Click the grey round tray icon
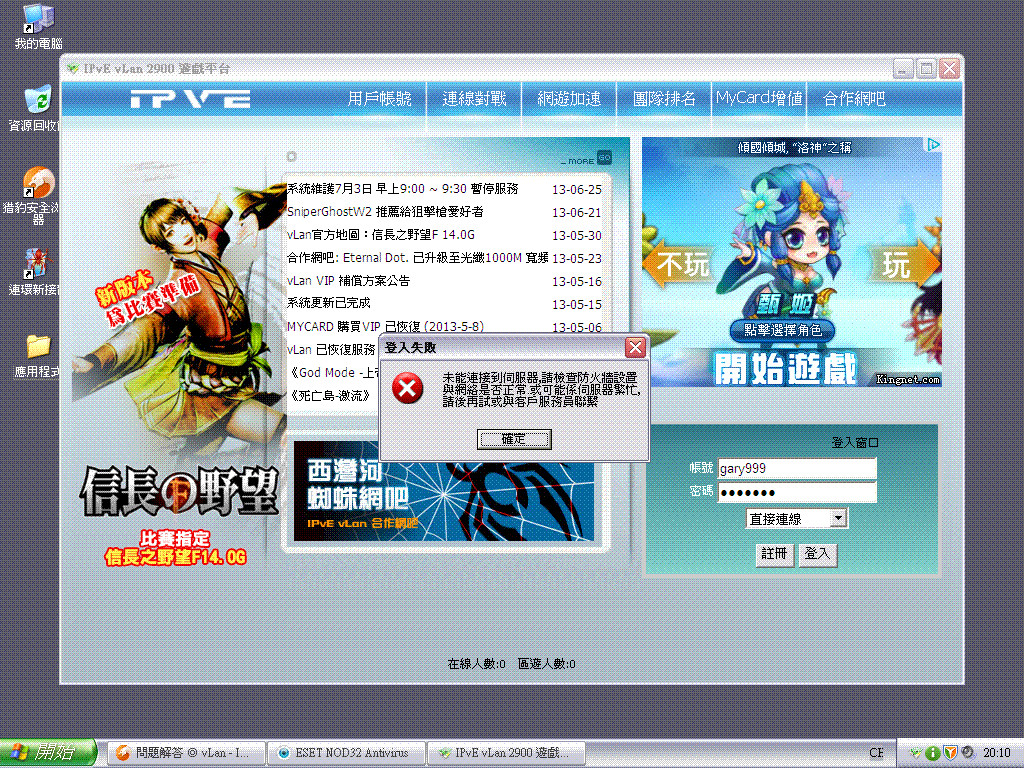The width and height of the screenshot is (1024, 768). point(968,753)
